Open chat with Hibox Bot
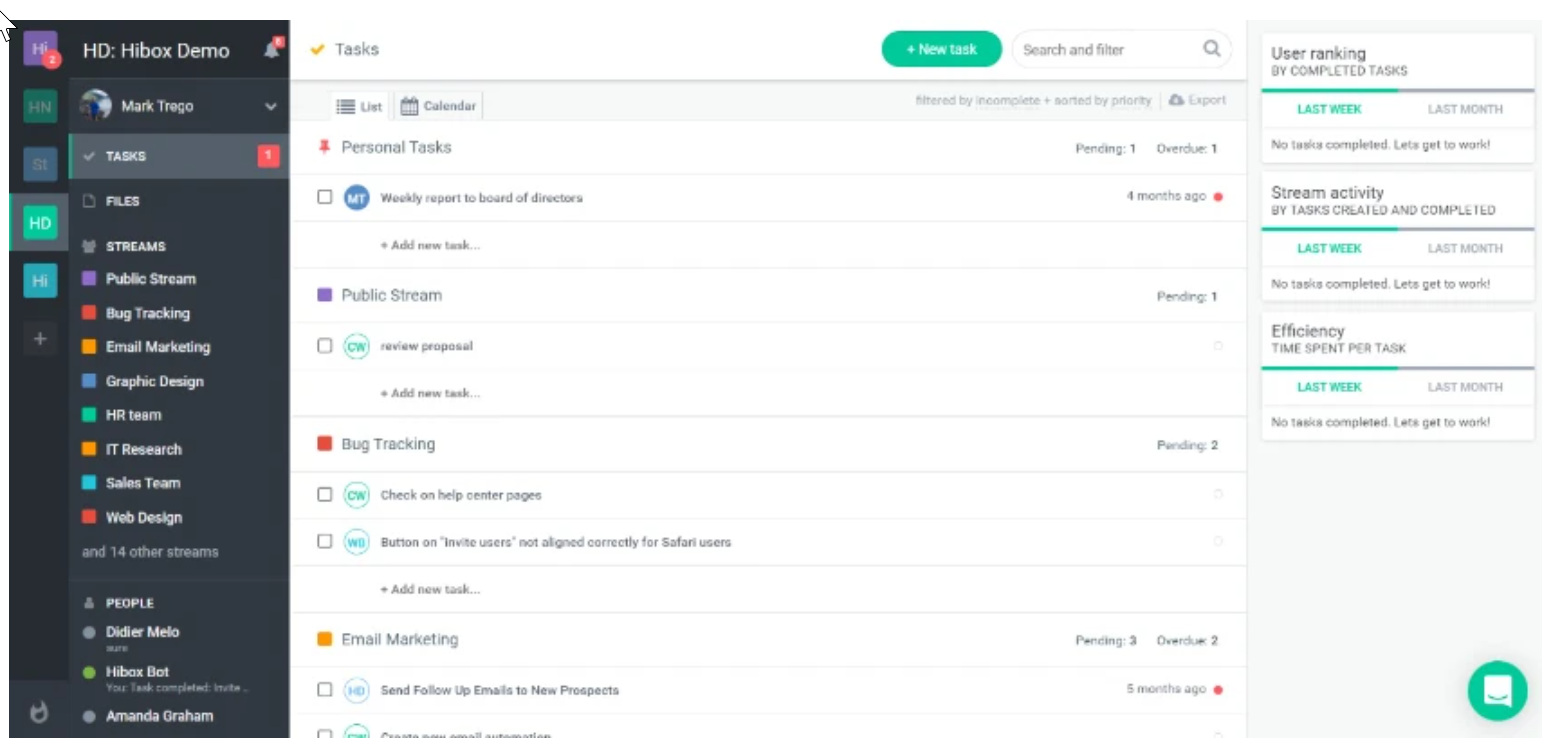The height and width of the screenshot is (756, 1565). click(137, 672)
